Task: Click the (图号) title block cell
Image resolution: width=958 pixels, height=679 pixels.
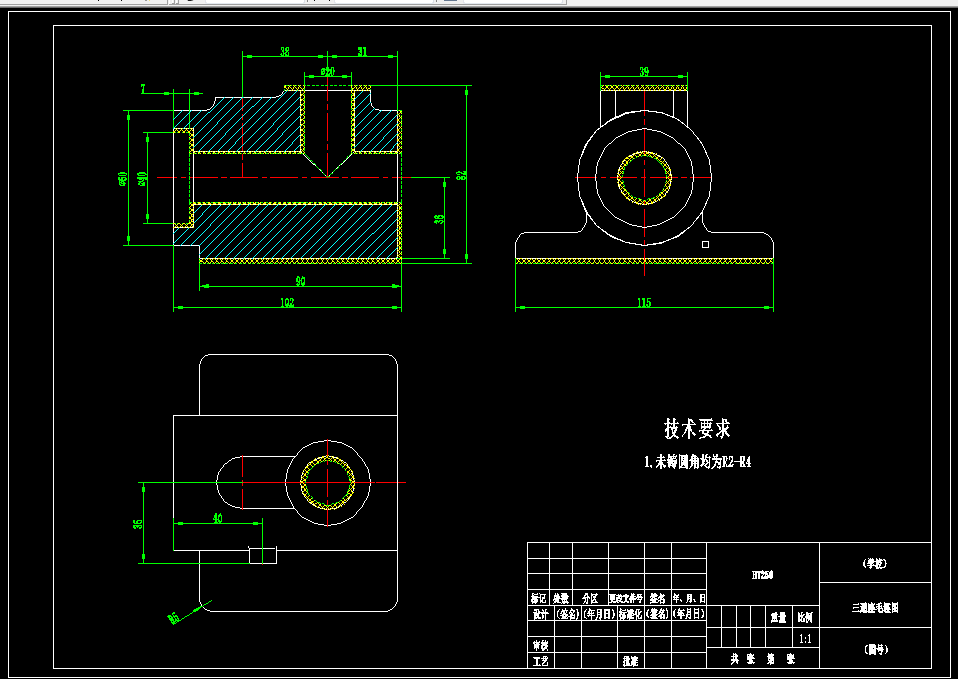Action: tap(875, 650)
